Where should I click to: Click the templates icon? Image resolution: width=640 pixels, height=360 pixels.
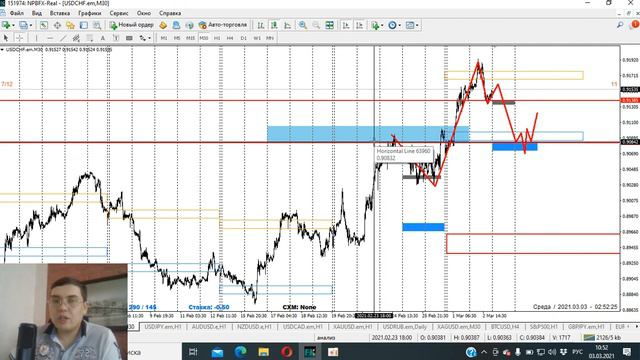click(410, 25)
